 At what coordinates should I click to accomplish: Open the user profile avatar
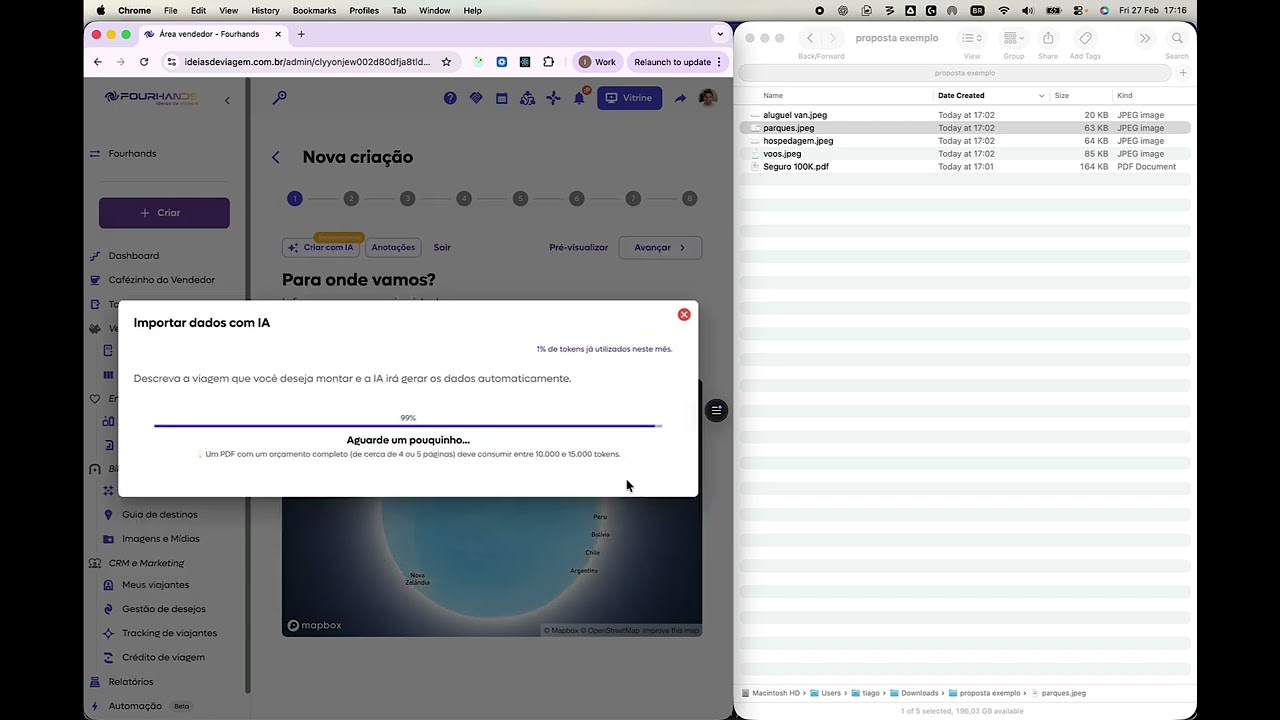tap(707, 98)
